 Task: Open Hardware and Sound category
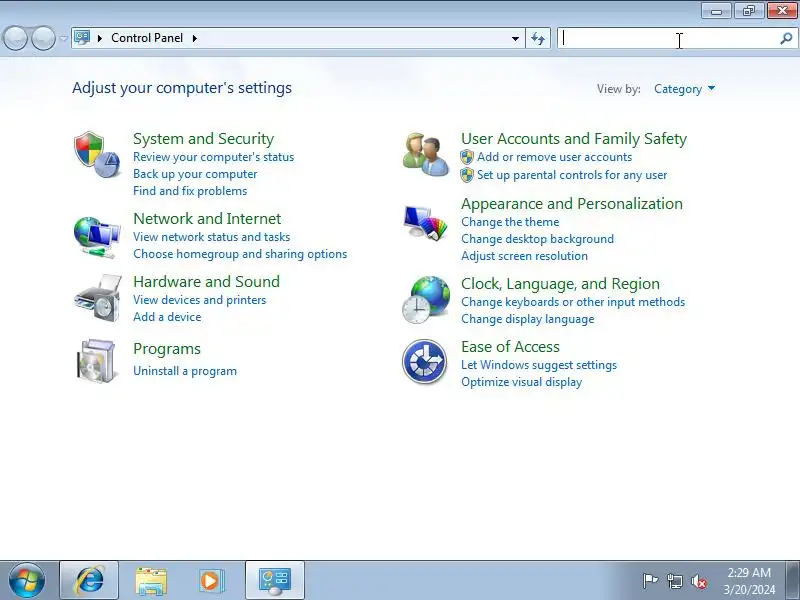206,282
